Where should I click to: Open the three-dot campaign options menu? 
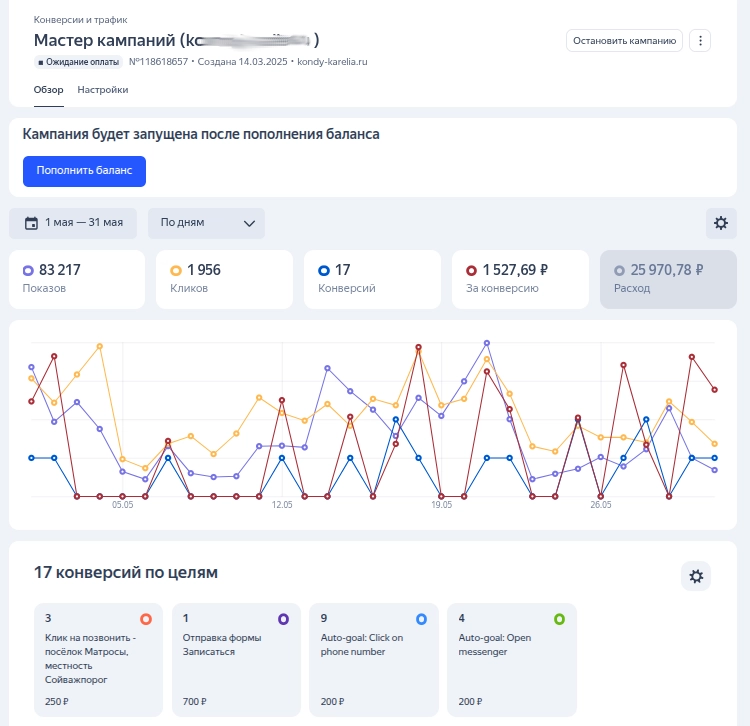tap(701, 41)
